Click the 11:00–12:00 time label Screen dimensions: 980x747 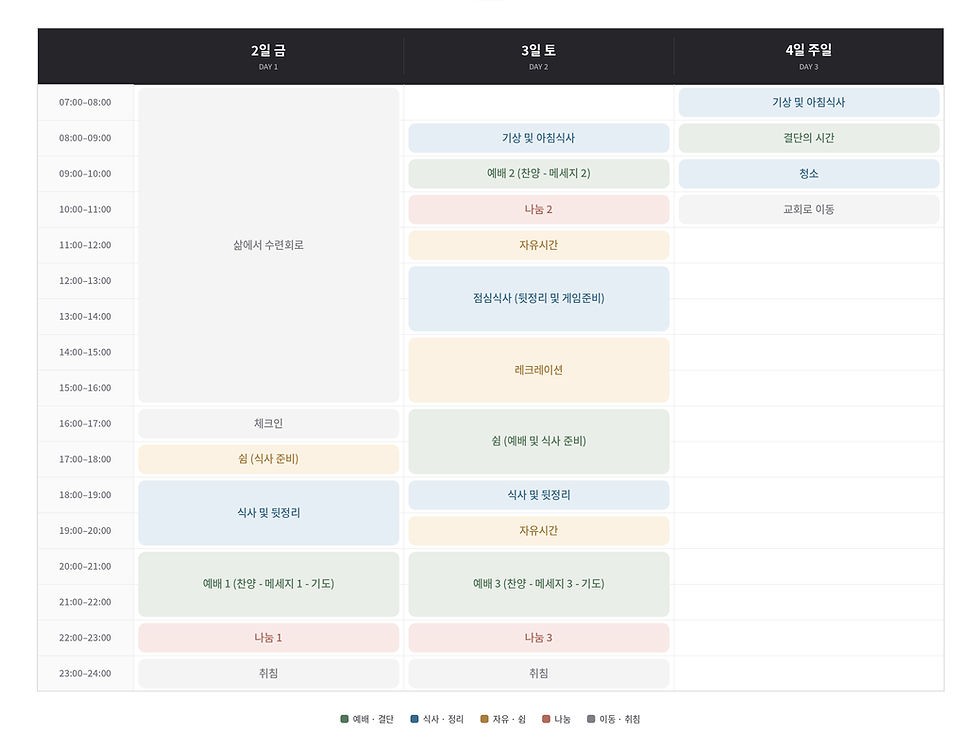click(x=85, y=245)
